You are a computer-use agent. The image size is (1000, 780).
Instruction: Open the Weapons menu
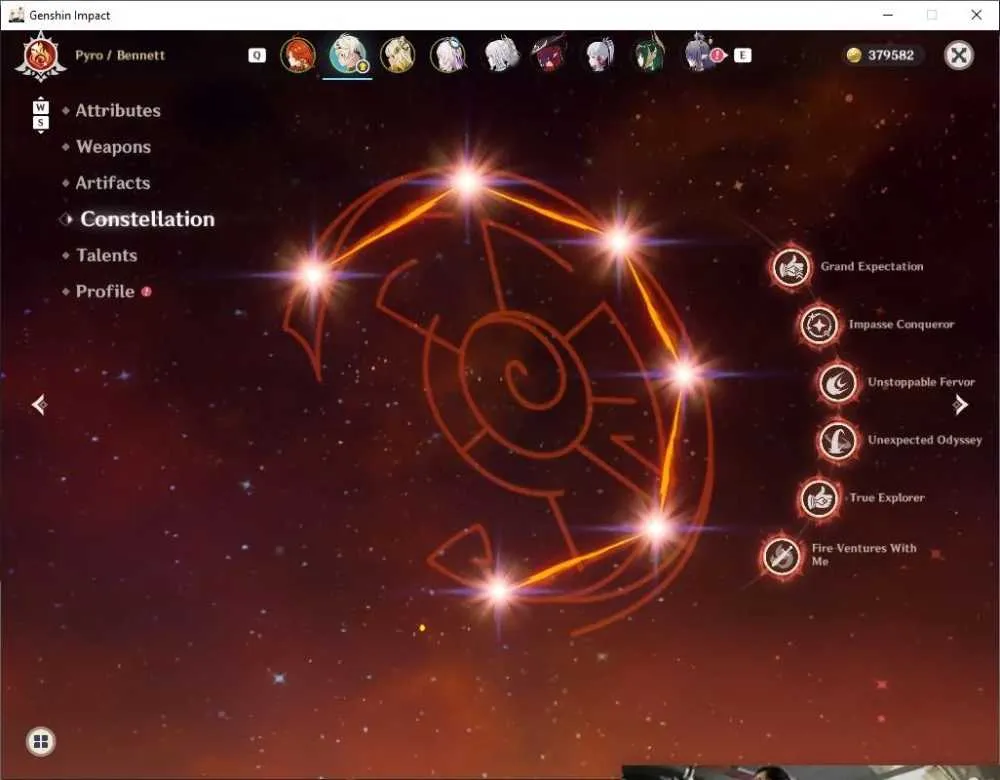(x=114, y=147)
